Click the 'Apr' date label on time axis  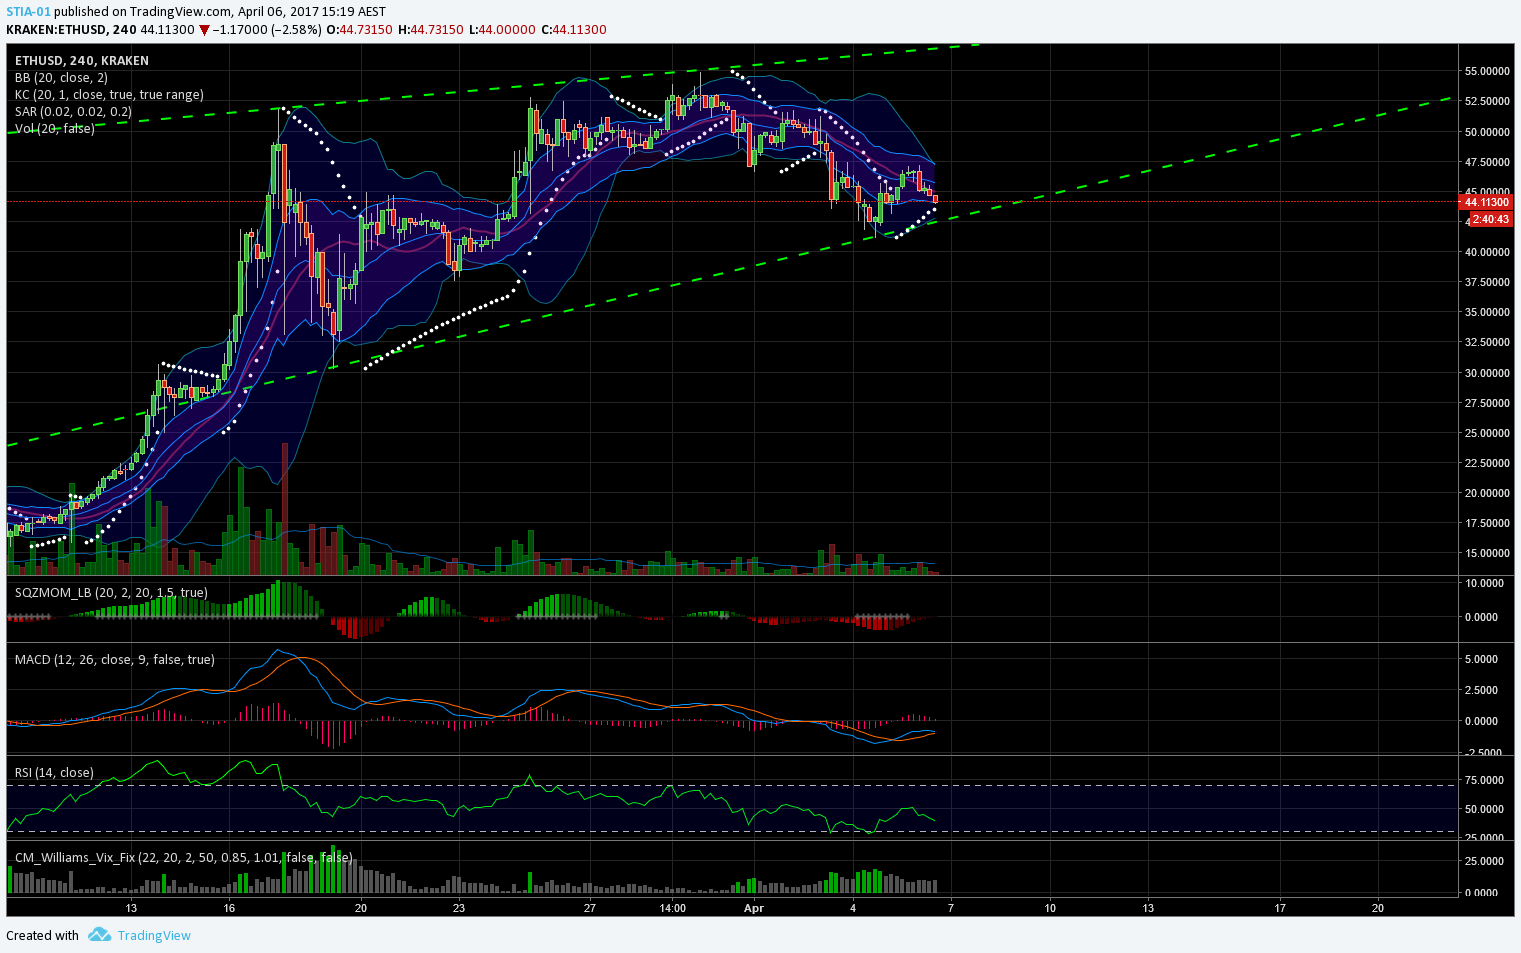pos(754,908)
